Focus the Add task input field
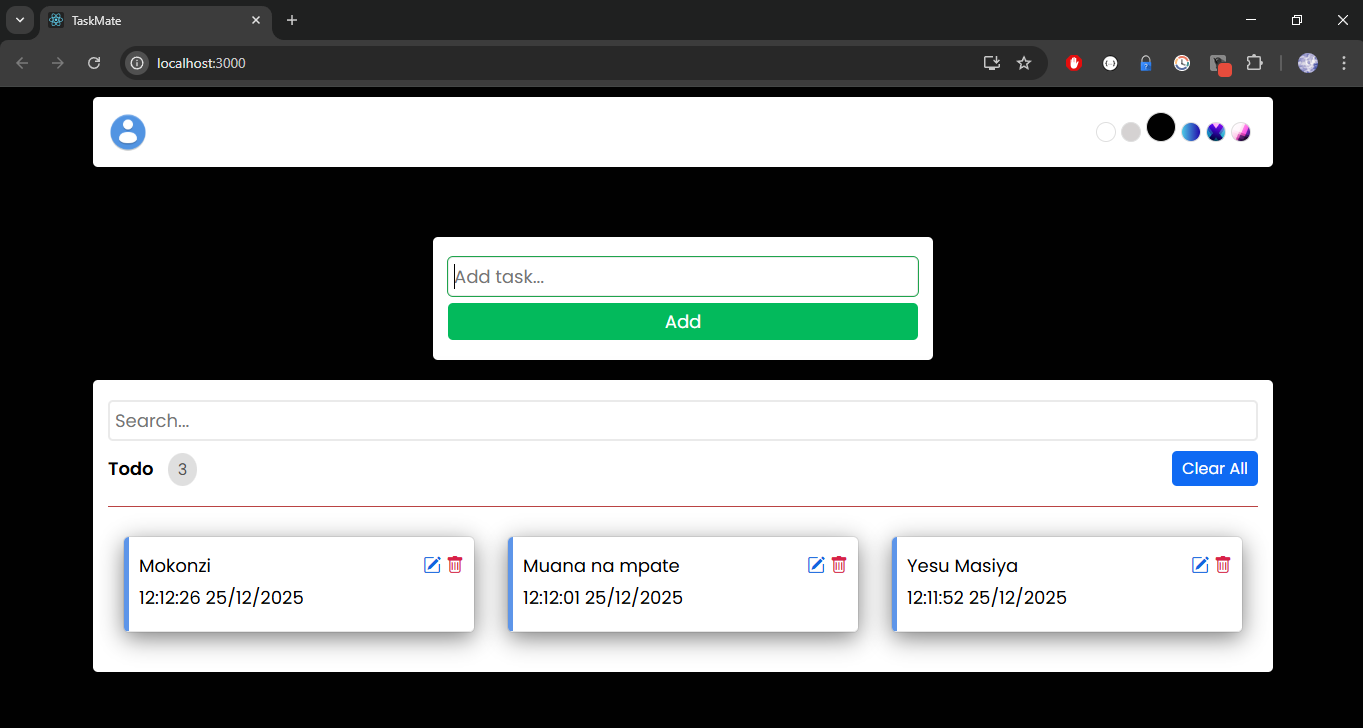Viewport: 1363px width, 728px height. (683, 276)
